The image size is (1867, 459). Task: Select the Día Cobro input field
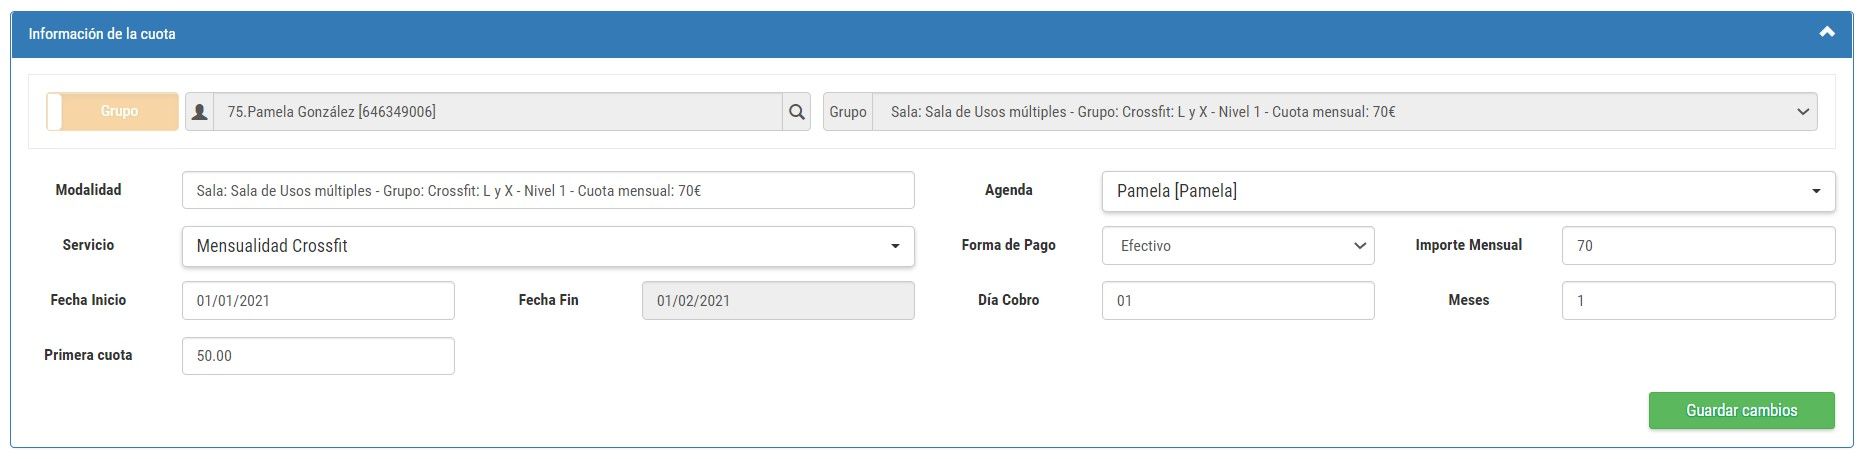(1238, 301)
